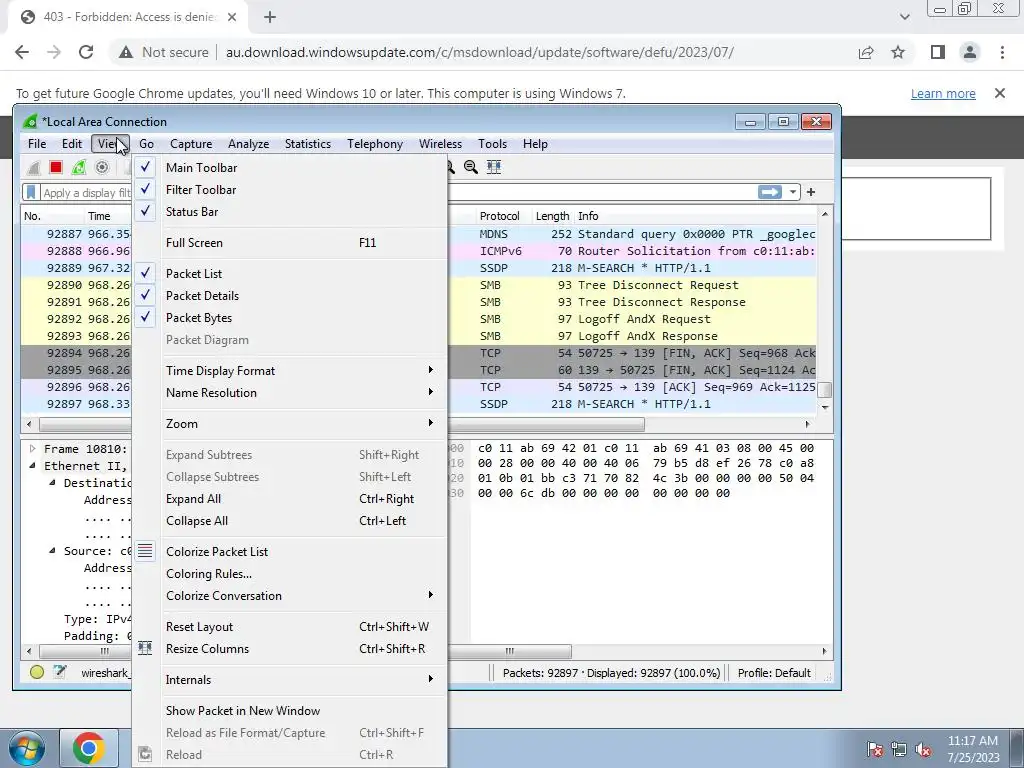Click Chrome reload page icon
The height and width of the screenshot is (768, 1024).
(86, 52)
